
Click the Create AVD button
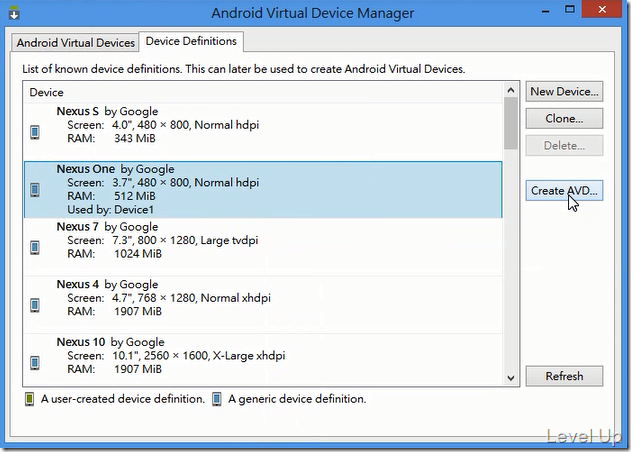564,190
